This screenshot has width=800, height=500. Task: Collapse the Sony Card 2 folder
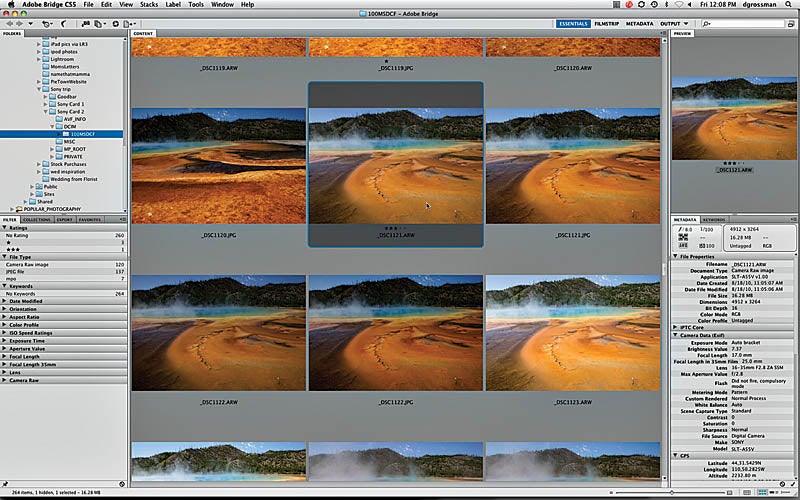tap(45, 111)
